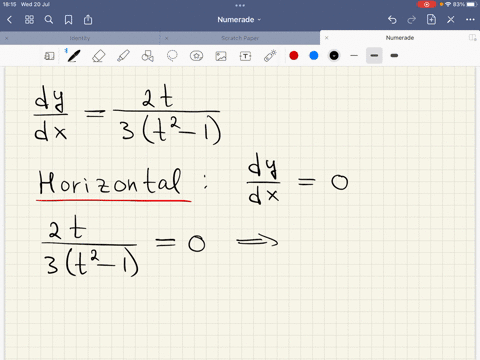Choose the red pen color
This screenshot has width=480, height=360.
tap(294, 56)
